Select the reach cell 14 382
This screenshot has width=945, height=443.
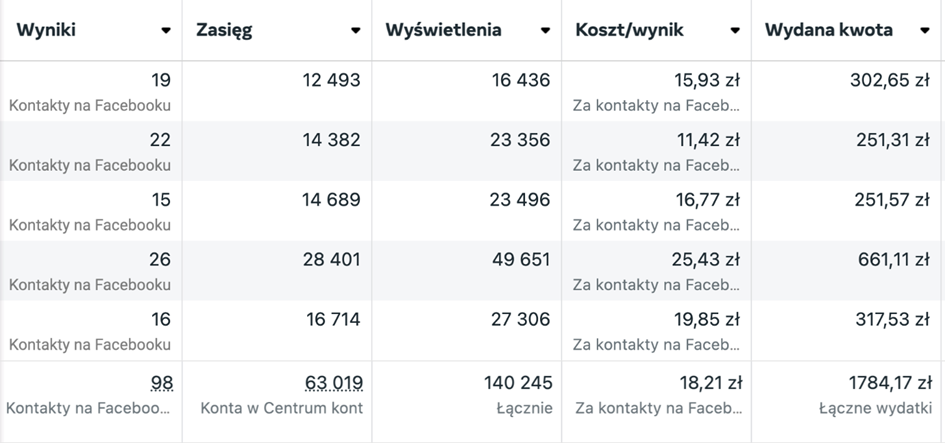(331, 140)
